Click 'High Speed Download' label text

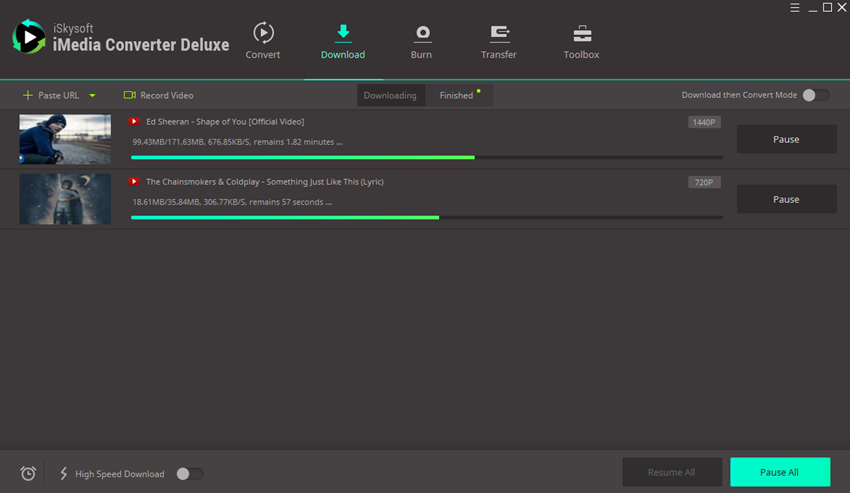coord(119,474)
